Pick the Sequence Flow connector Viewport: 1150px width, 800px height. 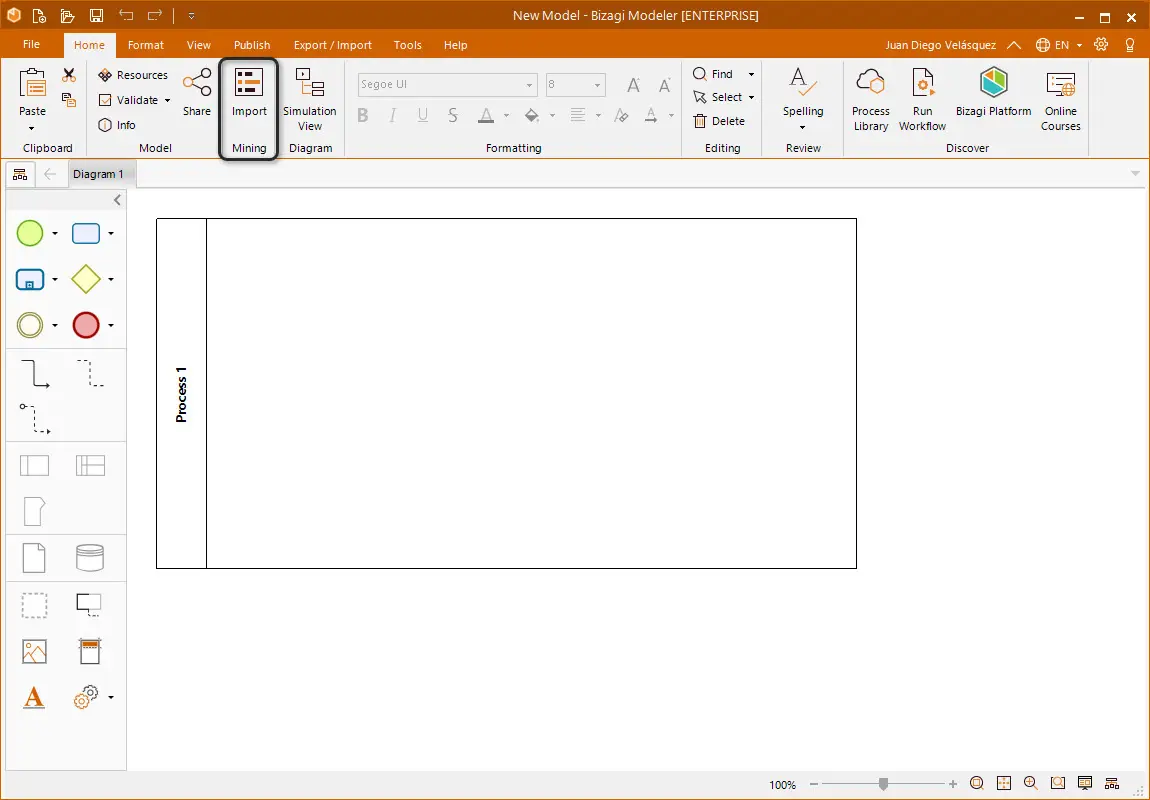click(x=34, y=373)
